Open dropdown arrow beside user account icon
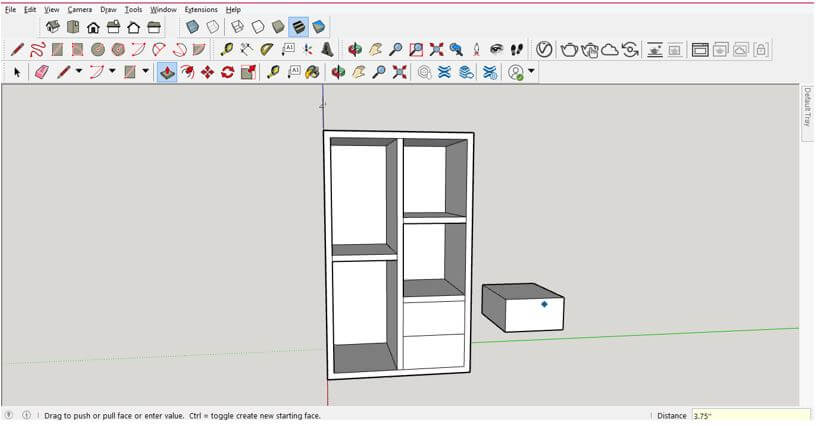The image size is (819, 426). pos(531,71)
